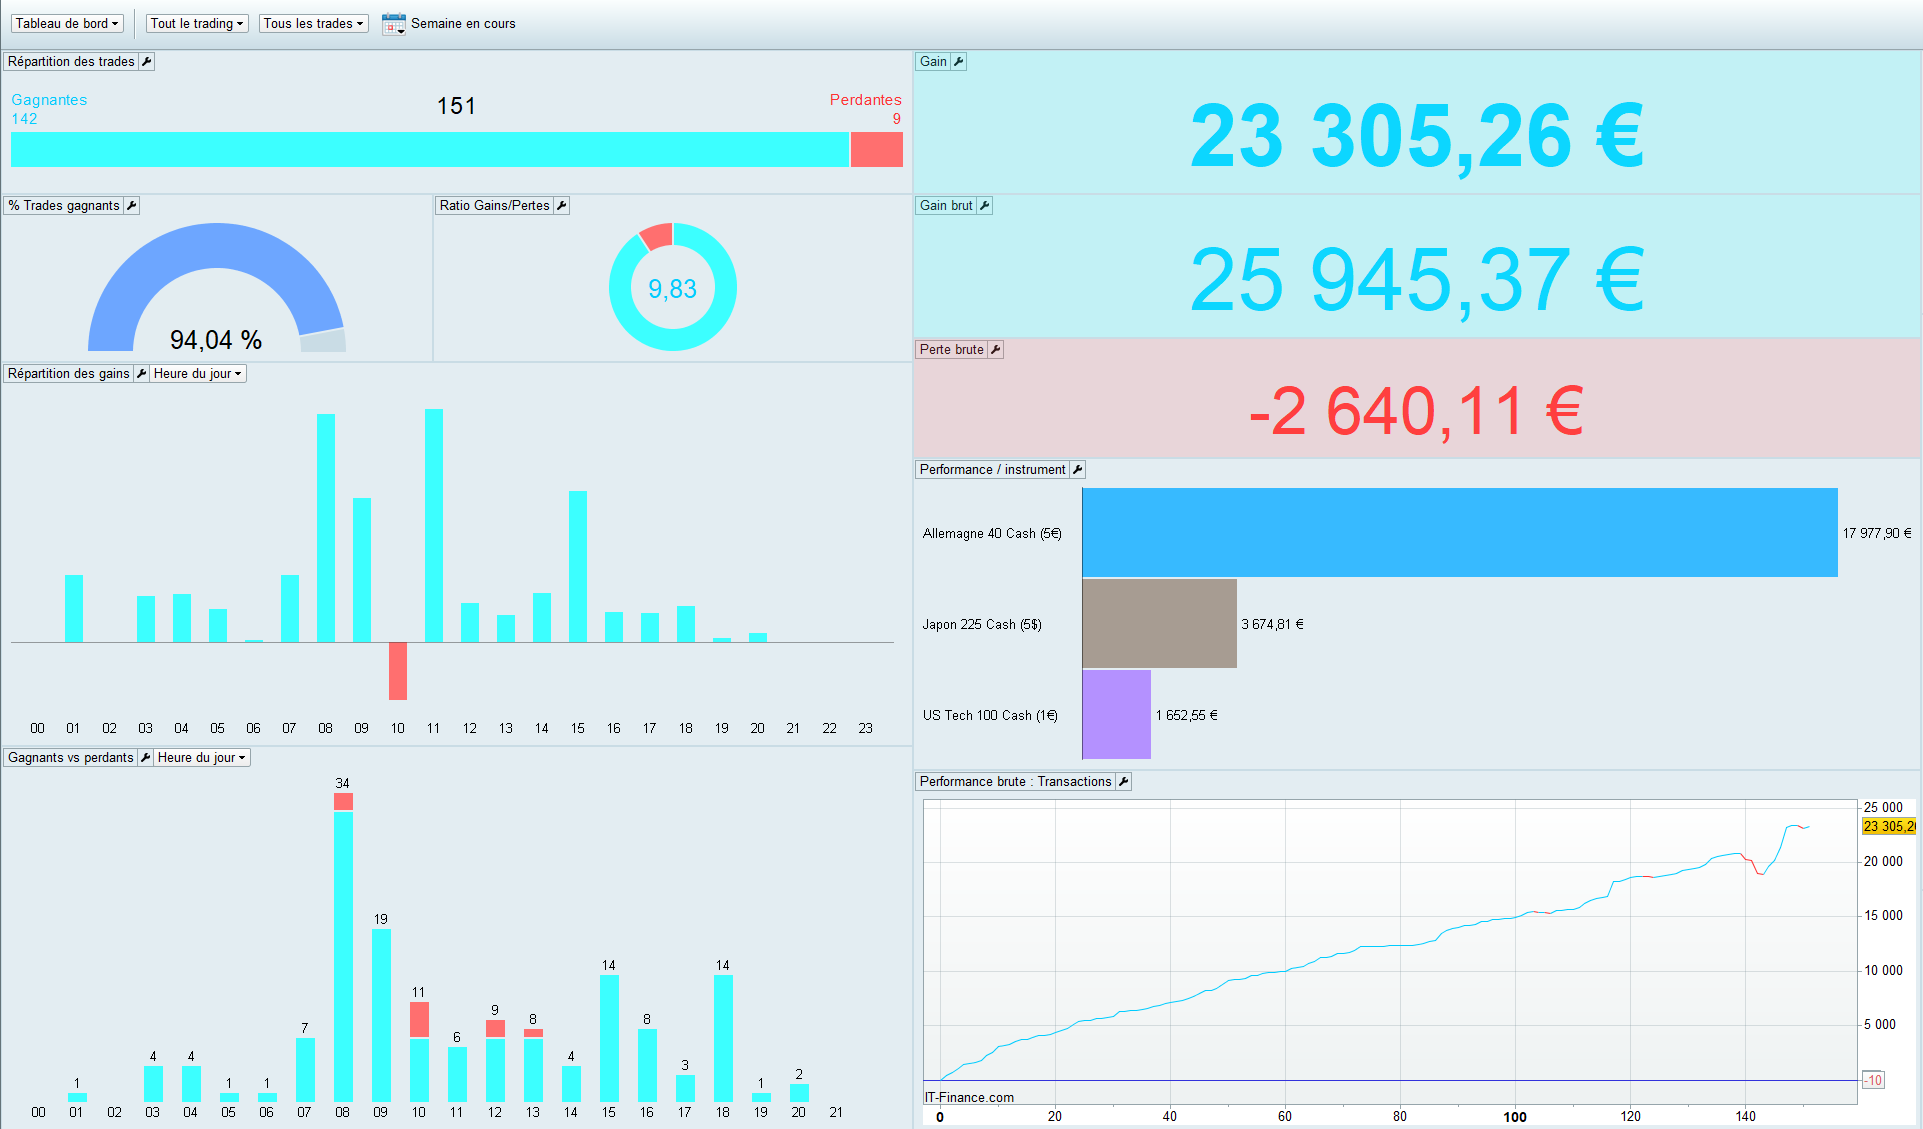Click the Japon 225 Cash gray bar
The image size is (1923, 1129).
(x=1159, y=623)
